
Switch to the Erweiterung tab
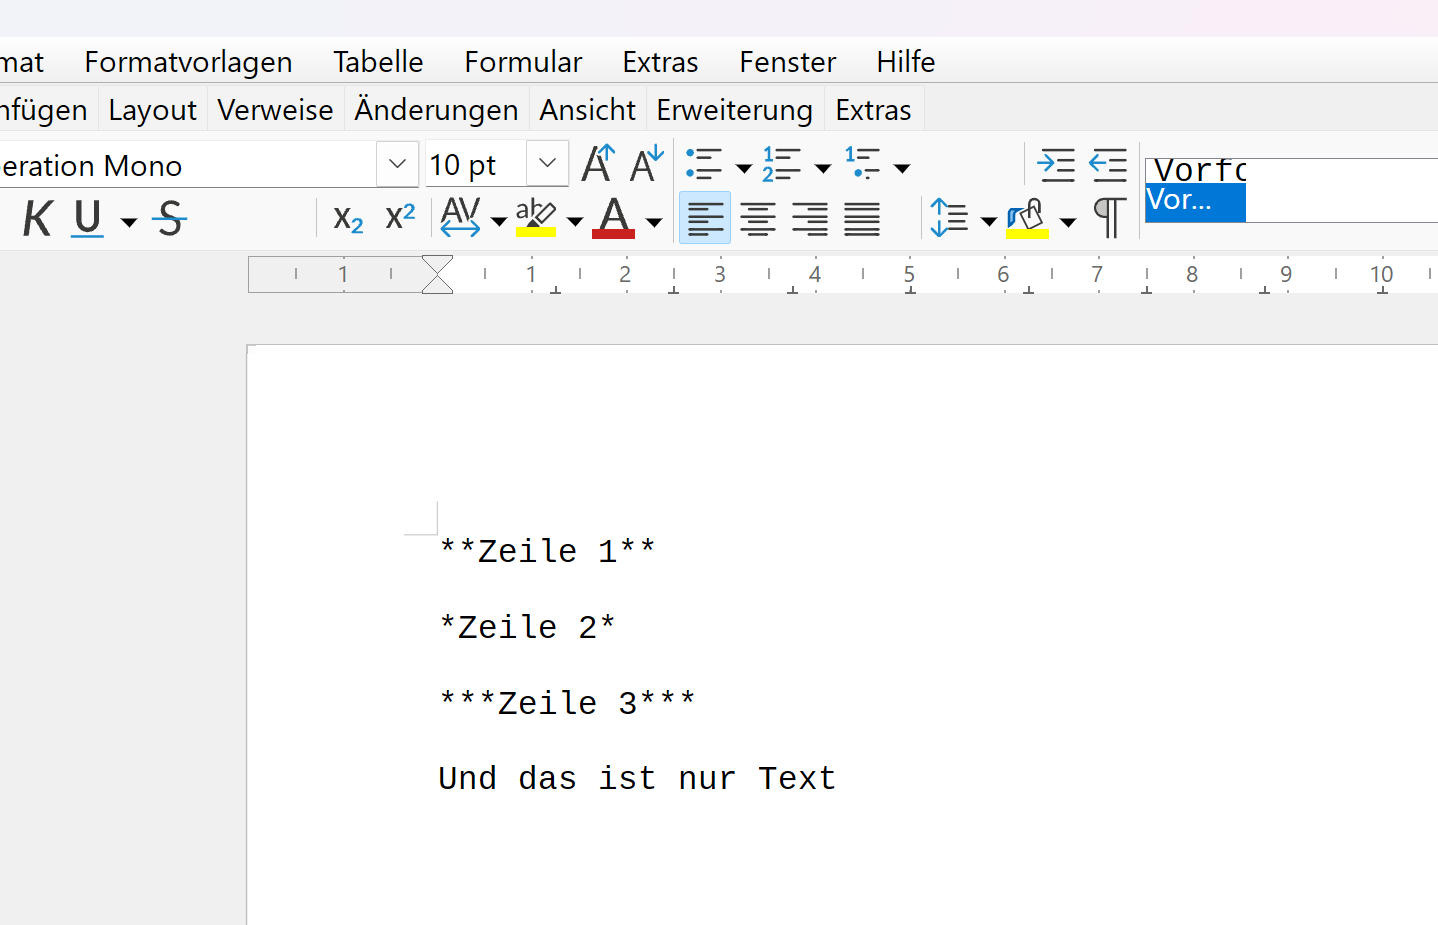pyautogui.click(x=734, y=110)
